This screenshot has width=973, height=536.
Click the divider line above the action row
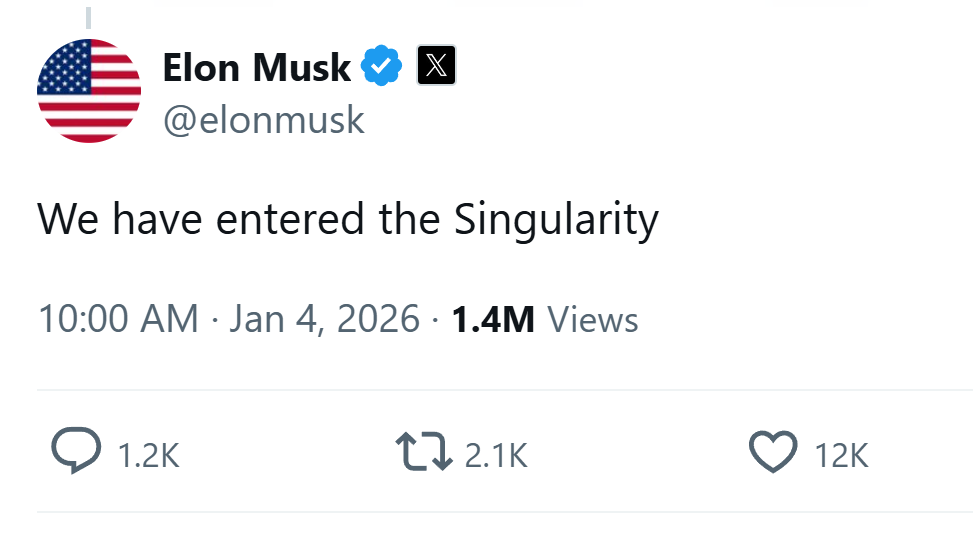(504, 390)
